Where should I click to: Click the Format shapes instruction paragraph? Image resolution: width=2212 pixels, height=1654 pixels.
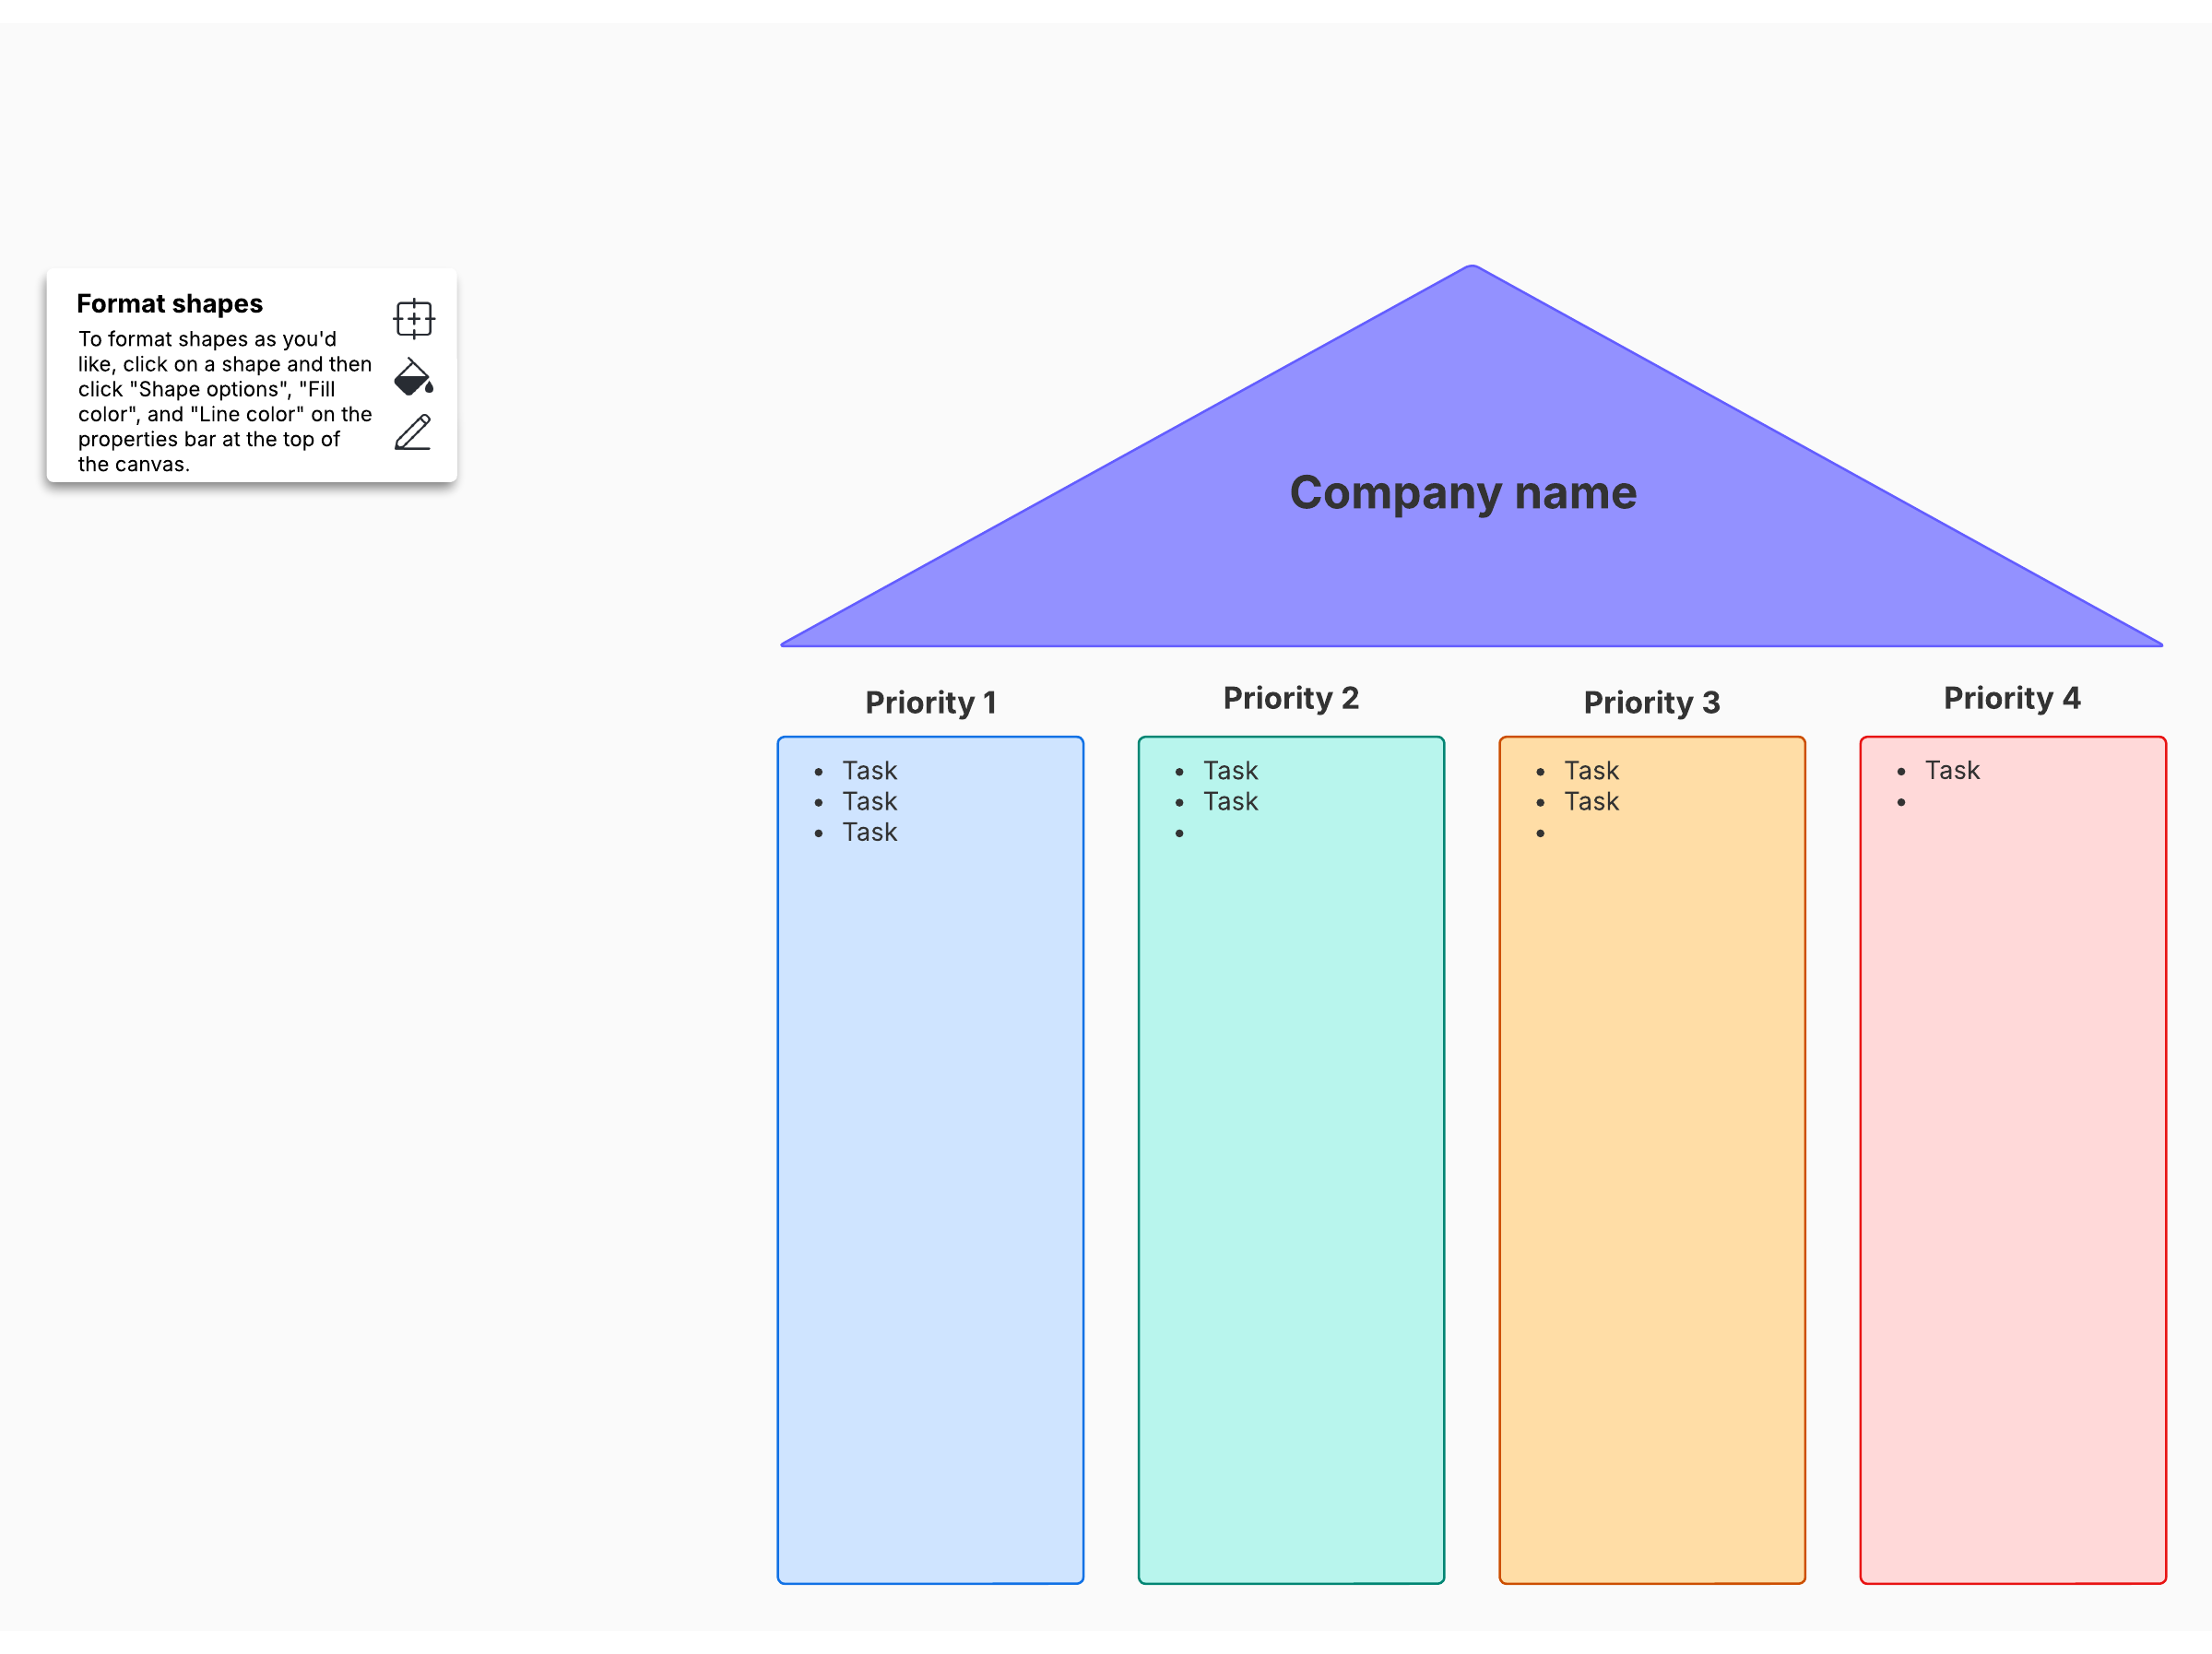[224, 401]
